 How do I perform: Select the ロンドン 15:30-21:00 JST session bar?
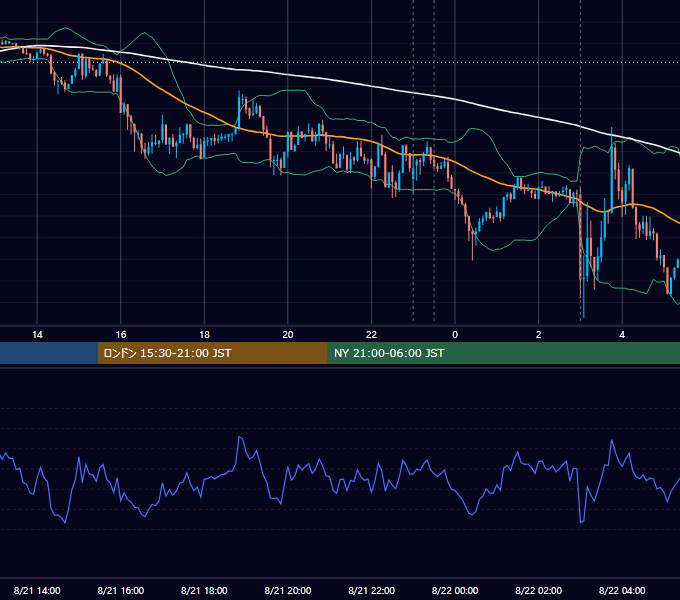(212, 353)
